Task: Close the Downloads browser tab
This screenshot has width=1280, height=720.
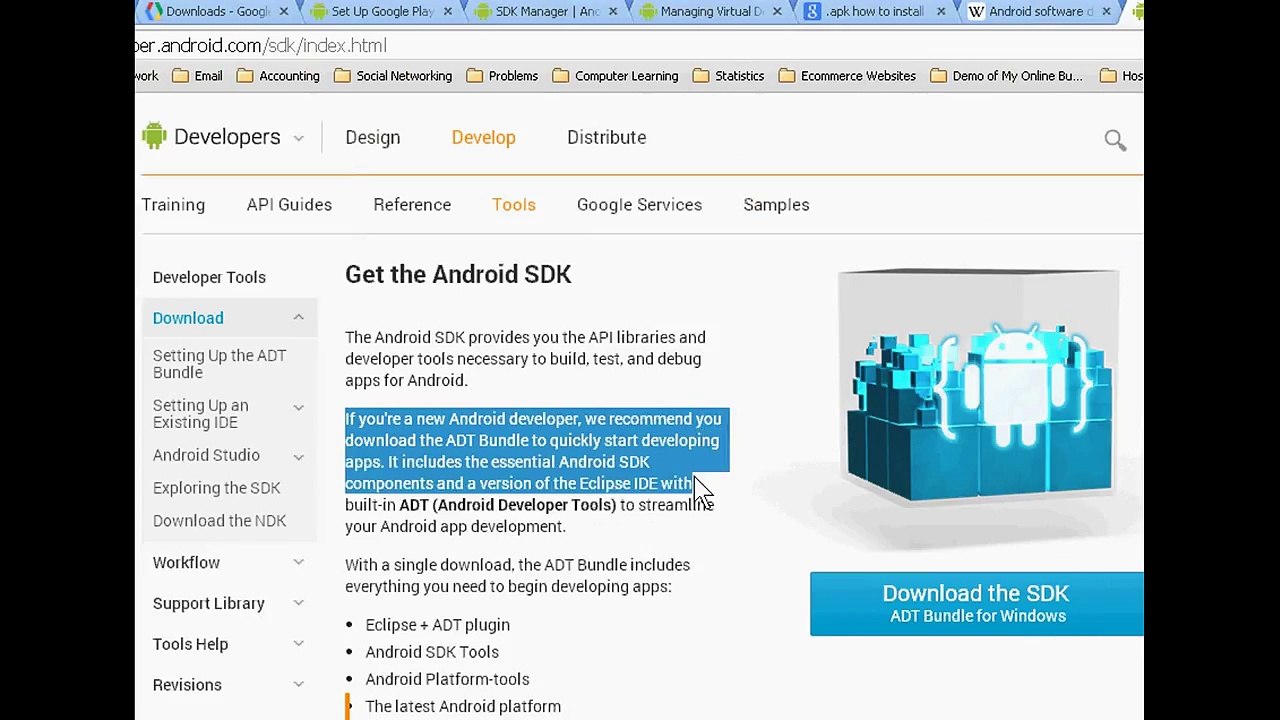Action: (x=284, y=11)
